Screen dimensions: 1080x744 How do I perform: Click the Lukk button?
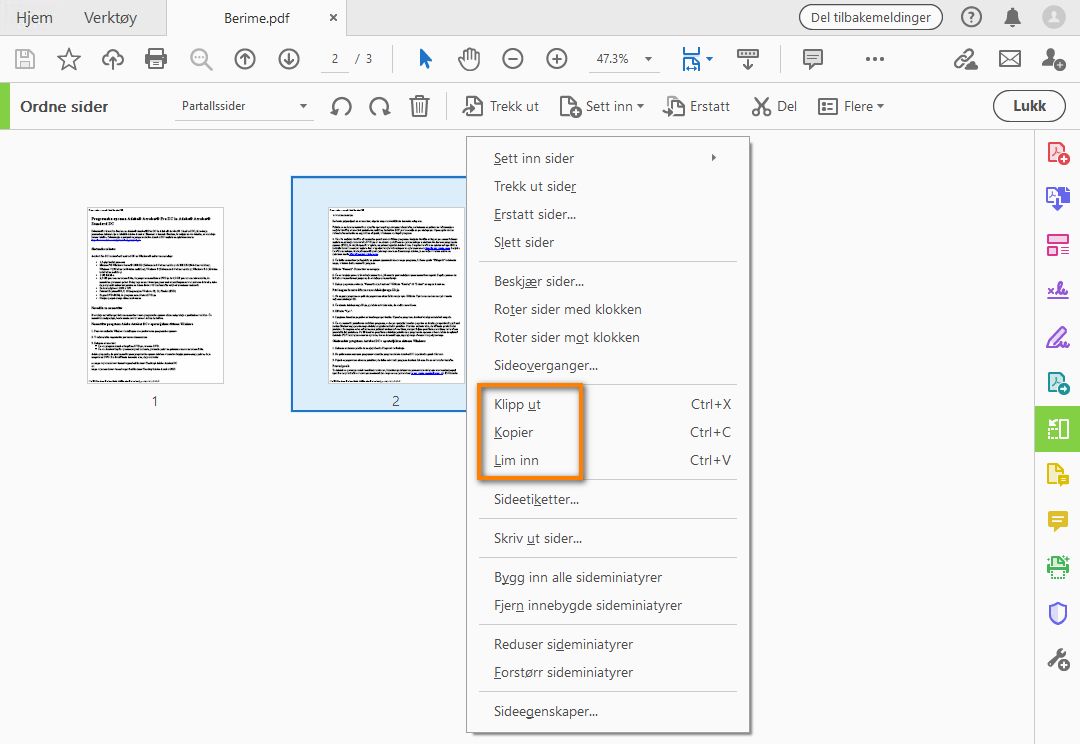point(1029,106)
